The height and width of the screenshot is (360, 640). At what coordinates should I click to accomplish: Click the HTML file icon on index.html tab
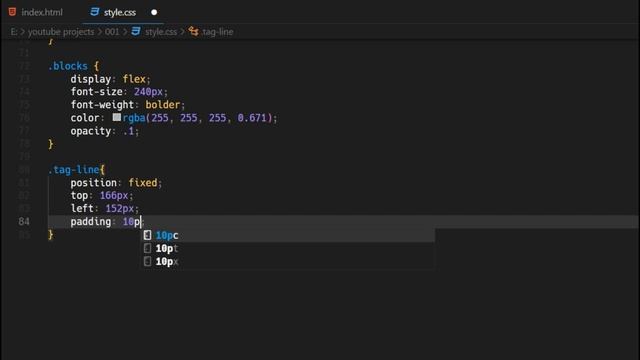coord(12,12)
